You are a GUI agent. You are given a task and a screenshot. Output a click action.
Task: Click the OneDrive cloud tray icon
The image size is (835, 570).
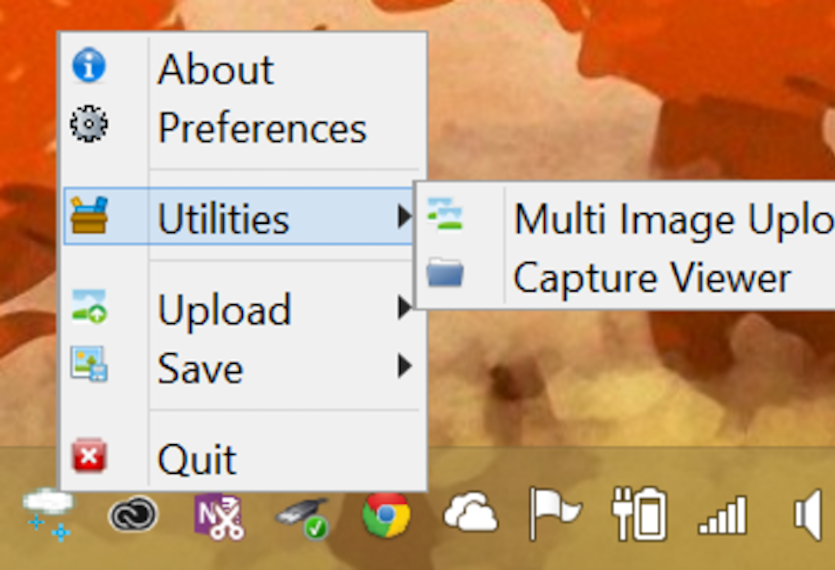point(471,512)
